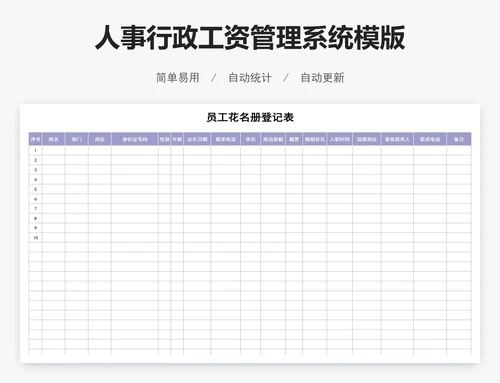Click row number 1 in 序号 column

(35, 150)
